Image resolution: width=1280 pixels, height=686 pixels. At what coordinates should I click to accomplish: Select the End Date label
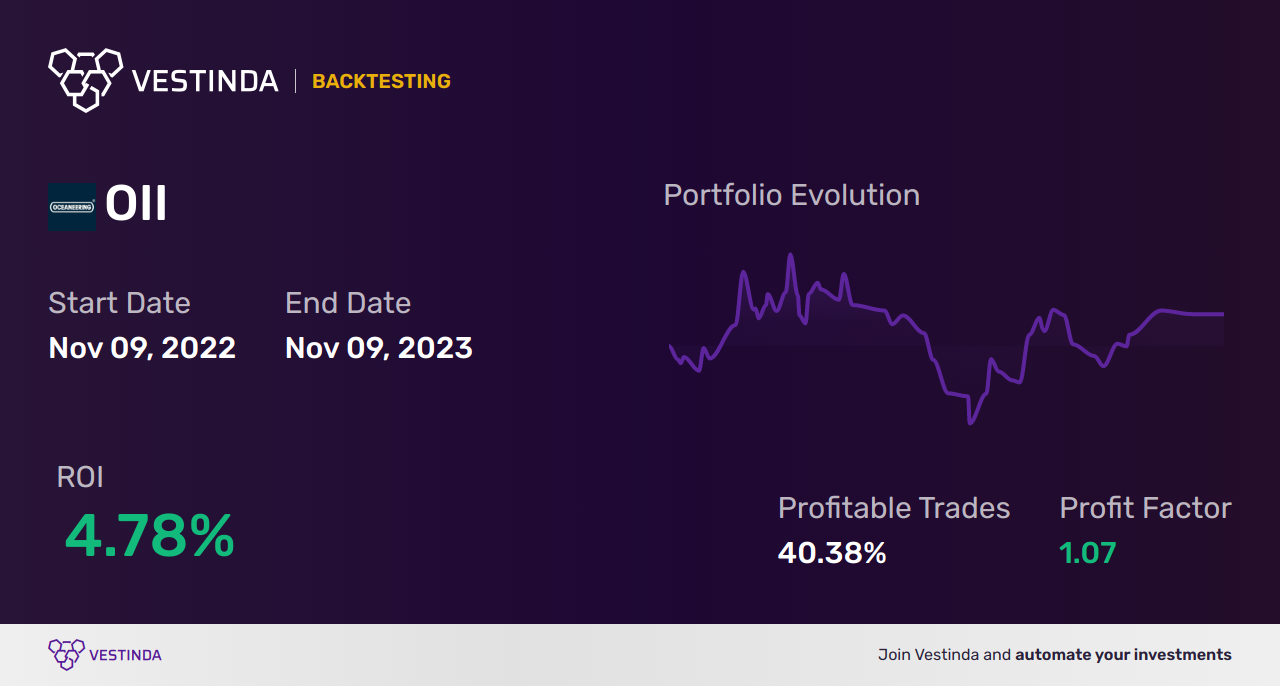click(348, 303)
